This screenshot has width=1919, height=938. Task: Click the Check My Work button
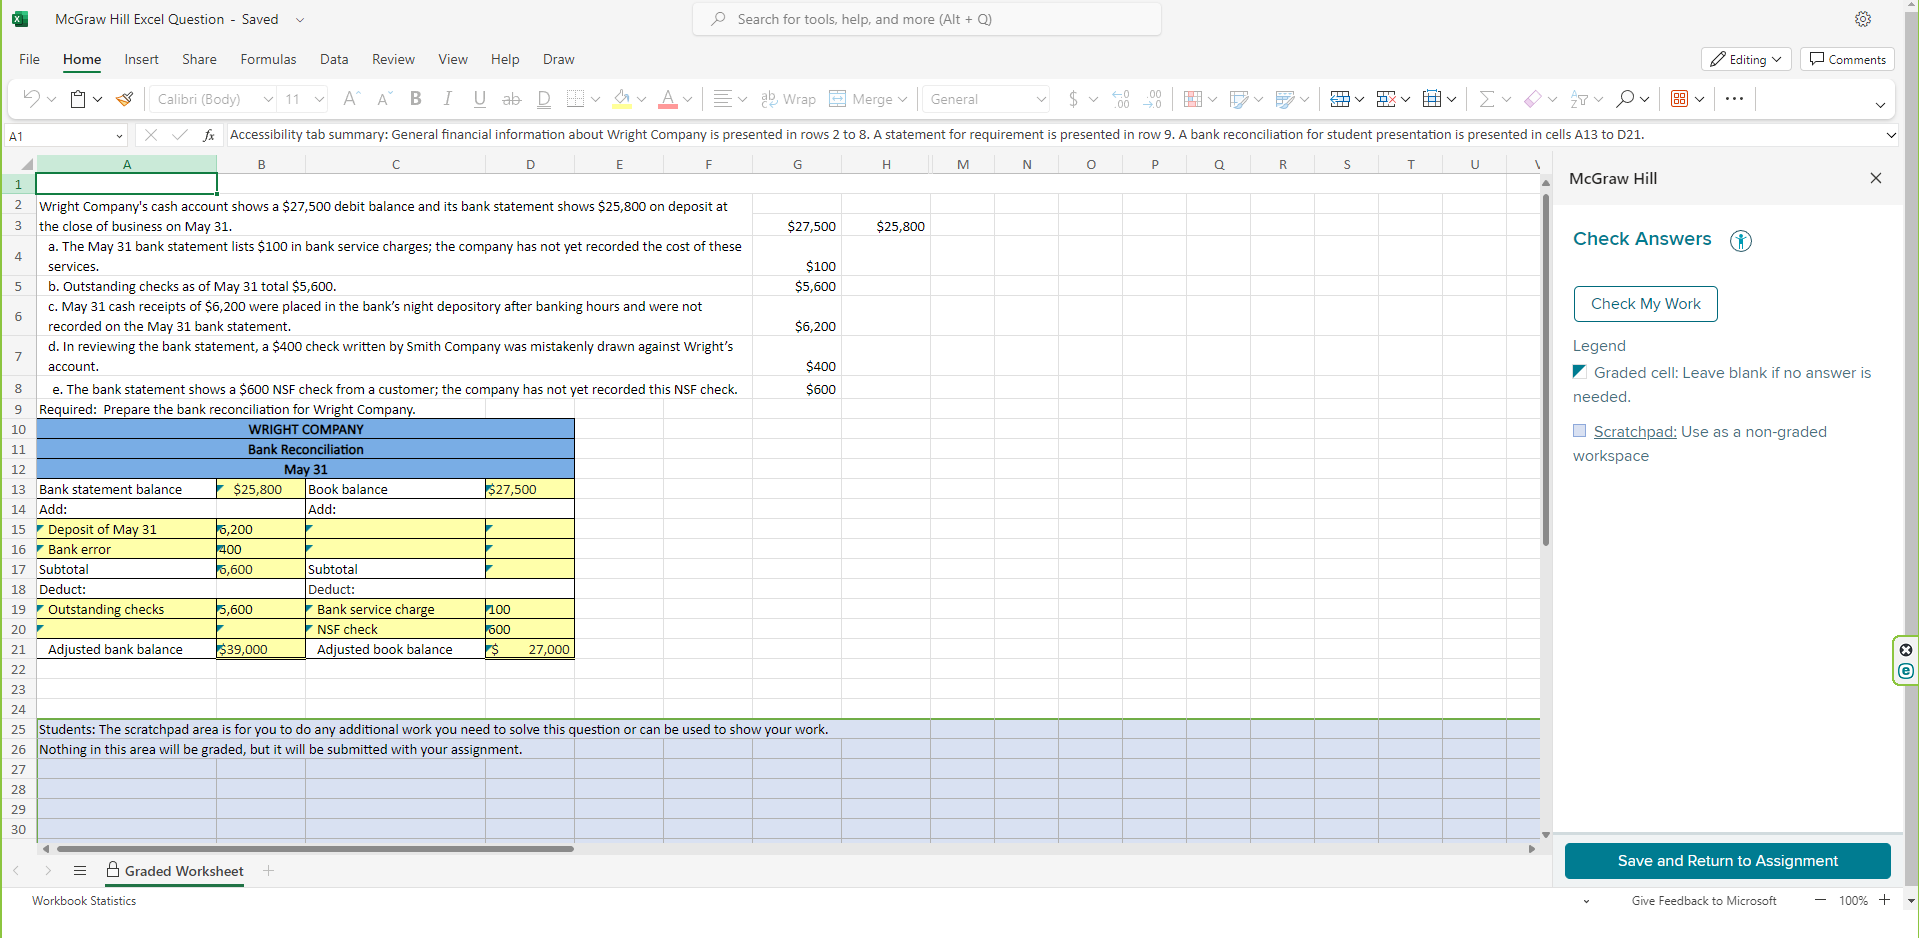1645,303
